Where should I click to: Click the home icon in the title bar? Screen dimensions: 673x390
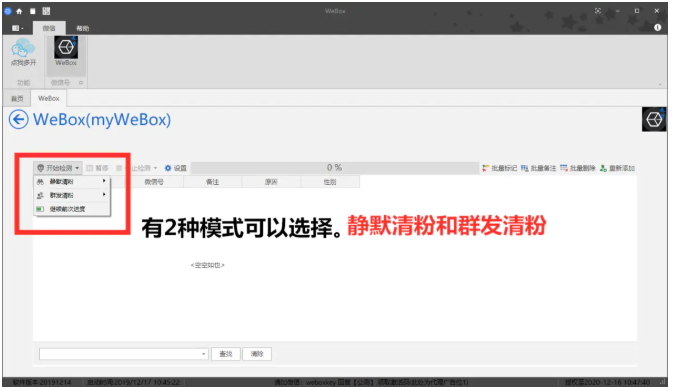click(19, 11)
